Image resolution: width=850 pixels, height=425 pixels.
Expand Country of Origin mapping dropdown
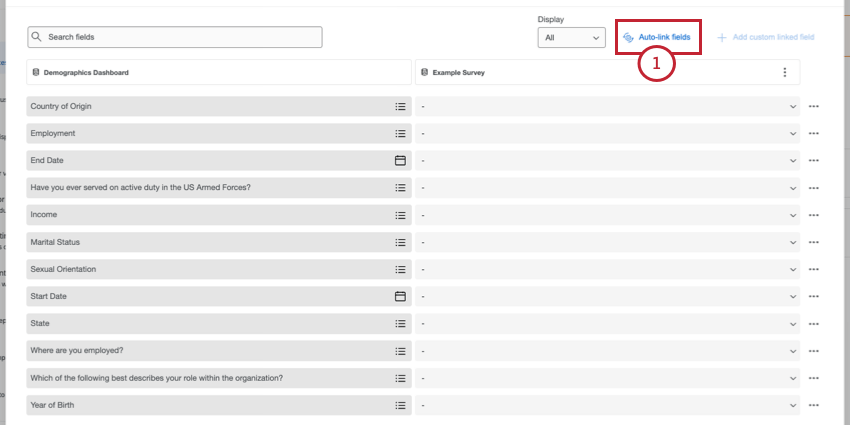(793, 106)
